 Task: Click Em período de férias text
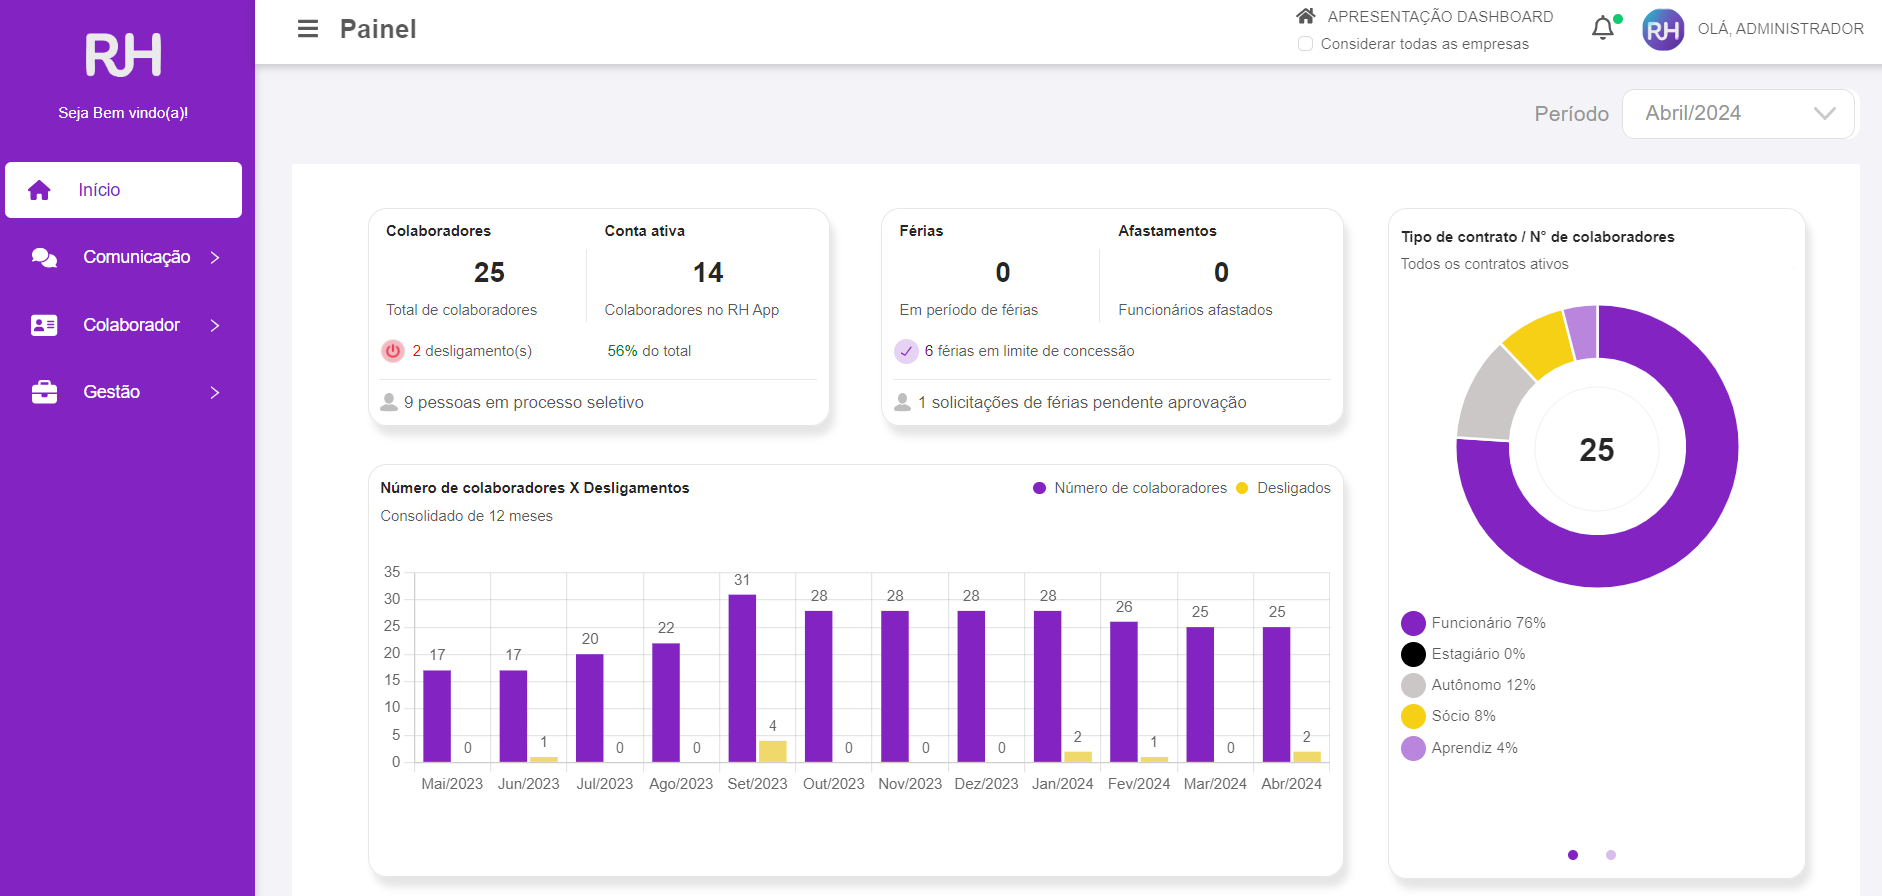coord(968,310)
